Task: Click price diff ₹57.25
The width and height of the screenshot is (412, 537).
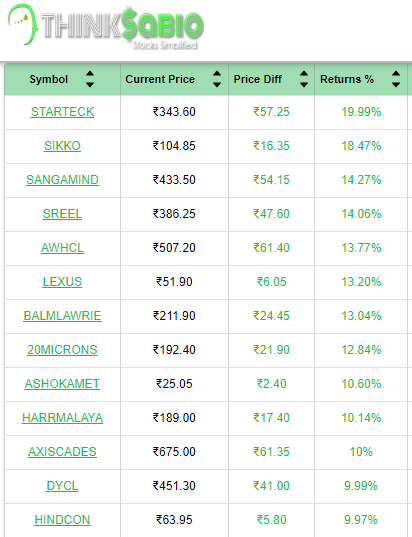Action: click(271, 112)
